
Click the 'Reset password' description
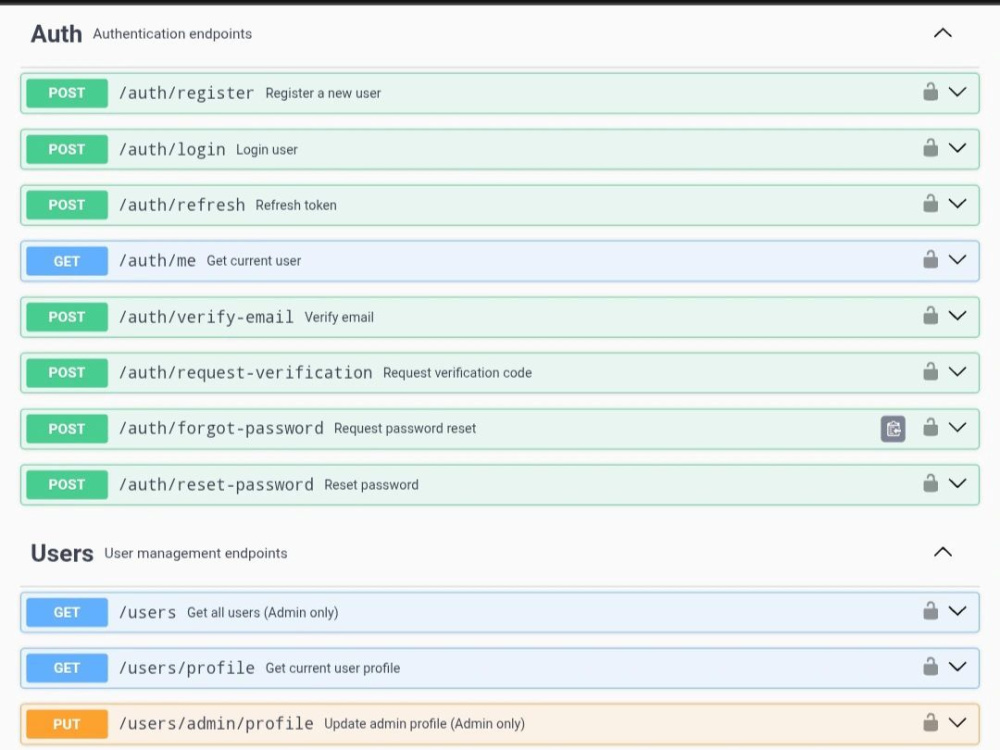point(371,485)
